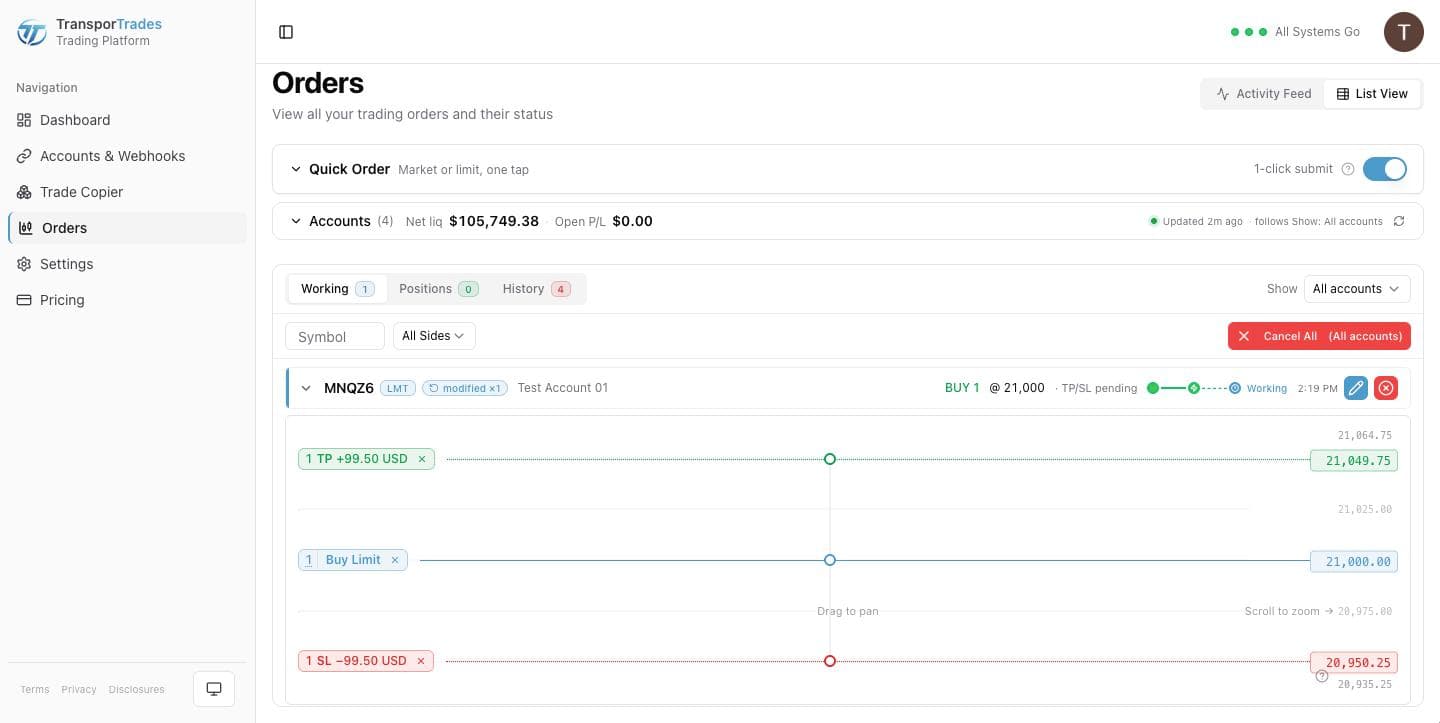Cancel the MNQZ6 order with the red icon
The height and width of the screenshot is (723, 1440).
(x=1386, y=388)
